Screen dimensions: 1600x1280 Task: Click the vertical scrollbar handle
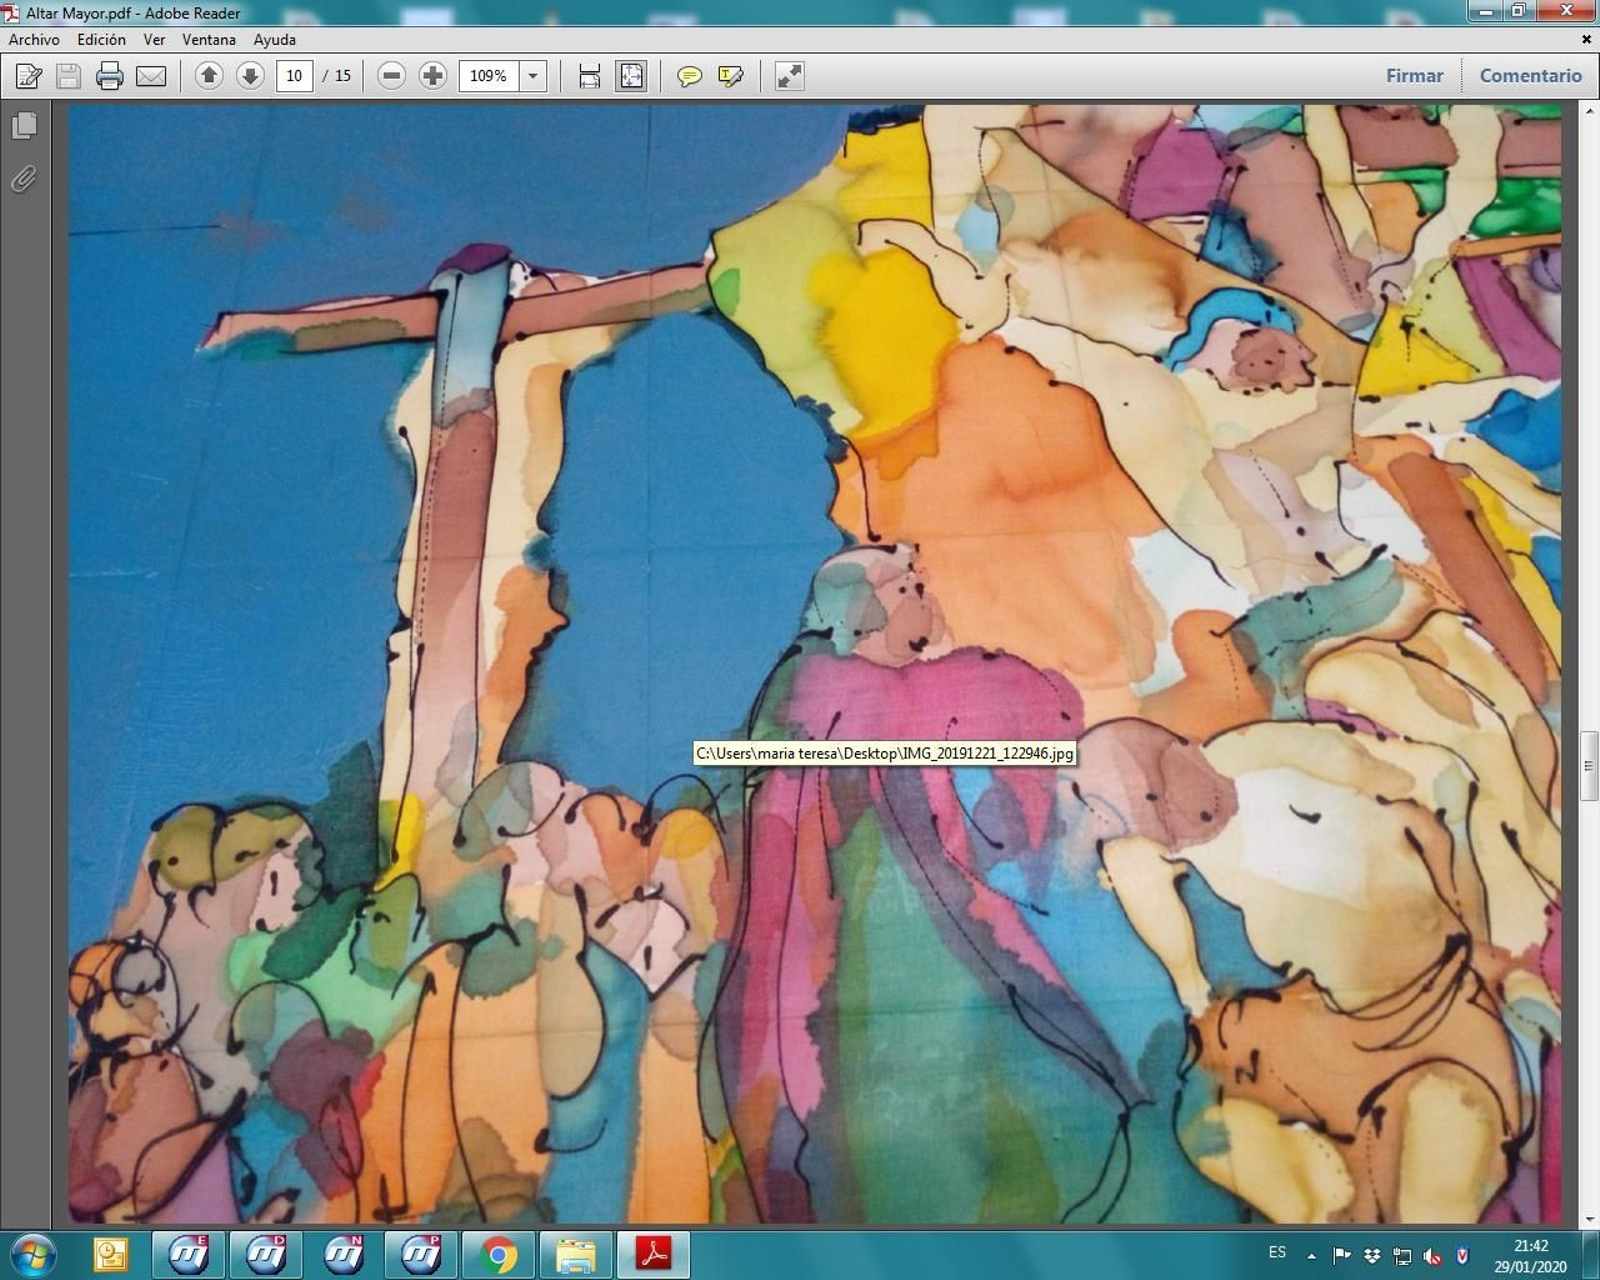[x=1589, y=766]
